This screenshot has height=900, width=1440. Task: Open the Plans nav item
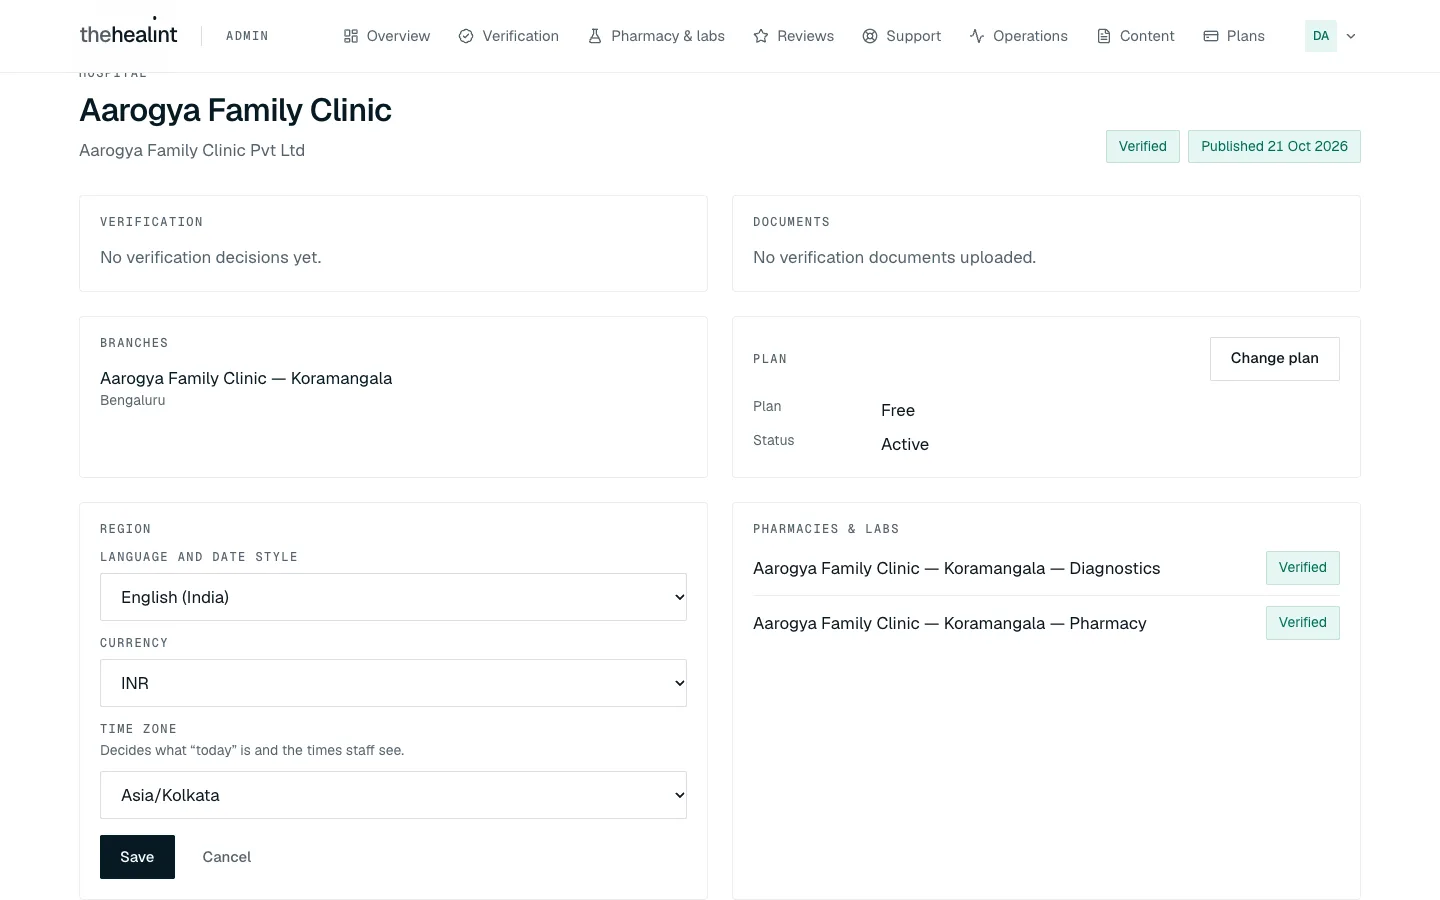tap(1235, 36)
